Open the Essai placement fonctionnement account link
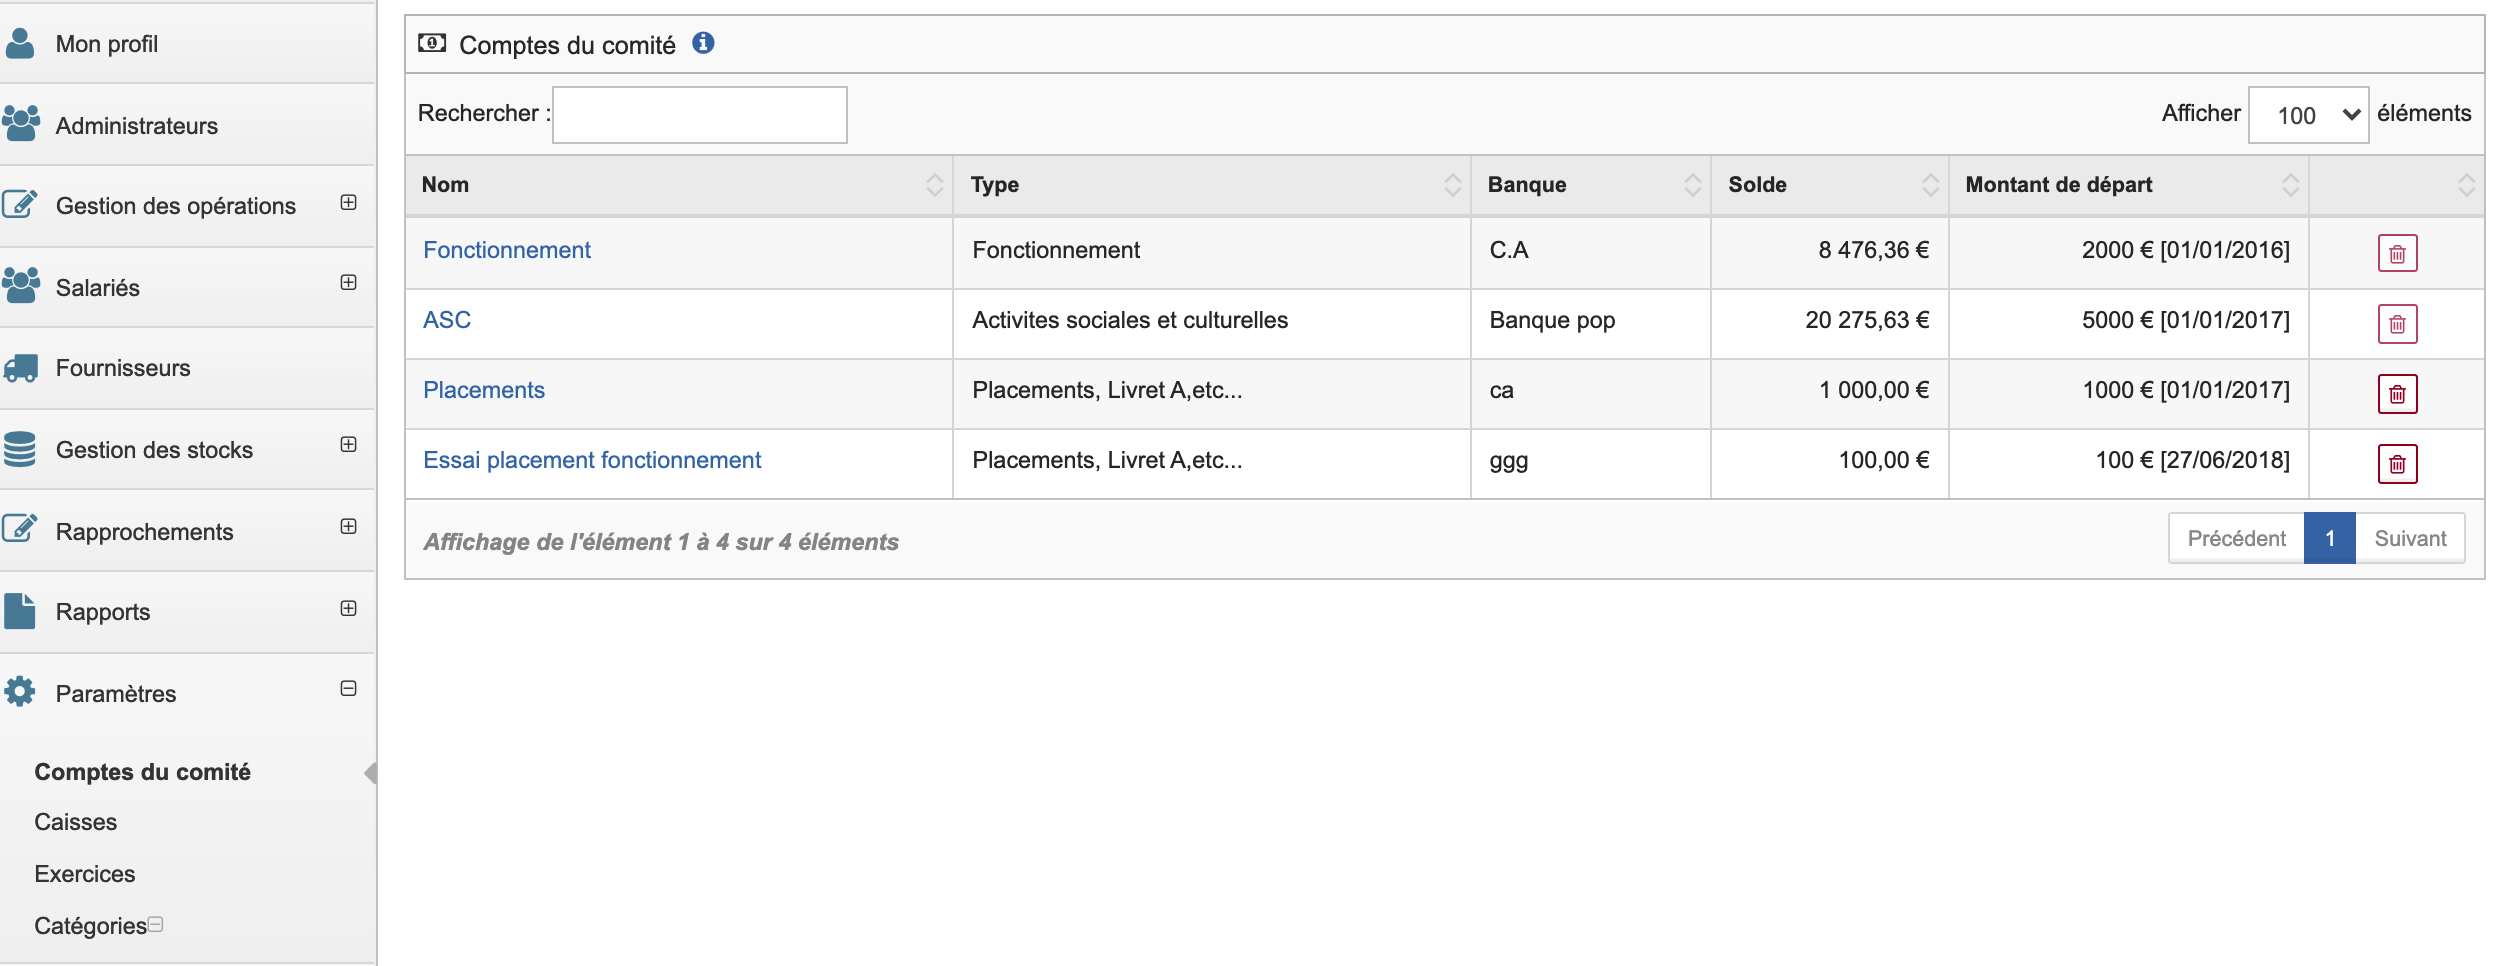The height and width of the screenshot is (966, 2502). coord(591,460)
